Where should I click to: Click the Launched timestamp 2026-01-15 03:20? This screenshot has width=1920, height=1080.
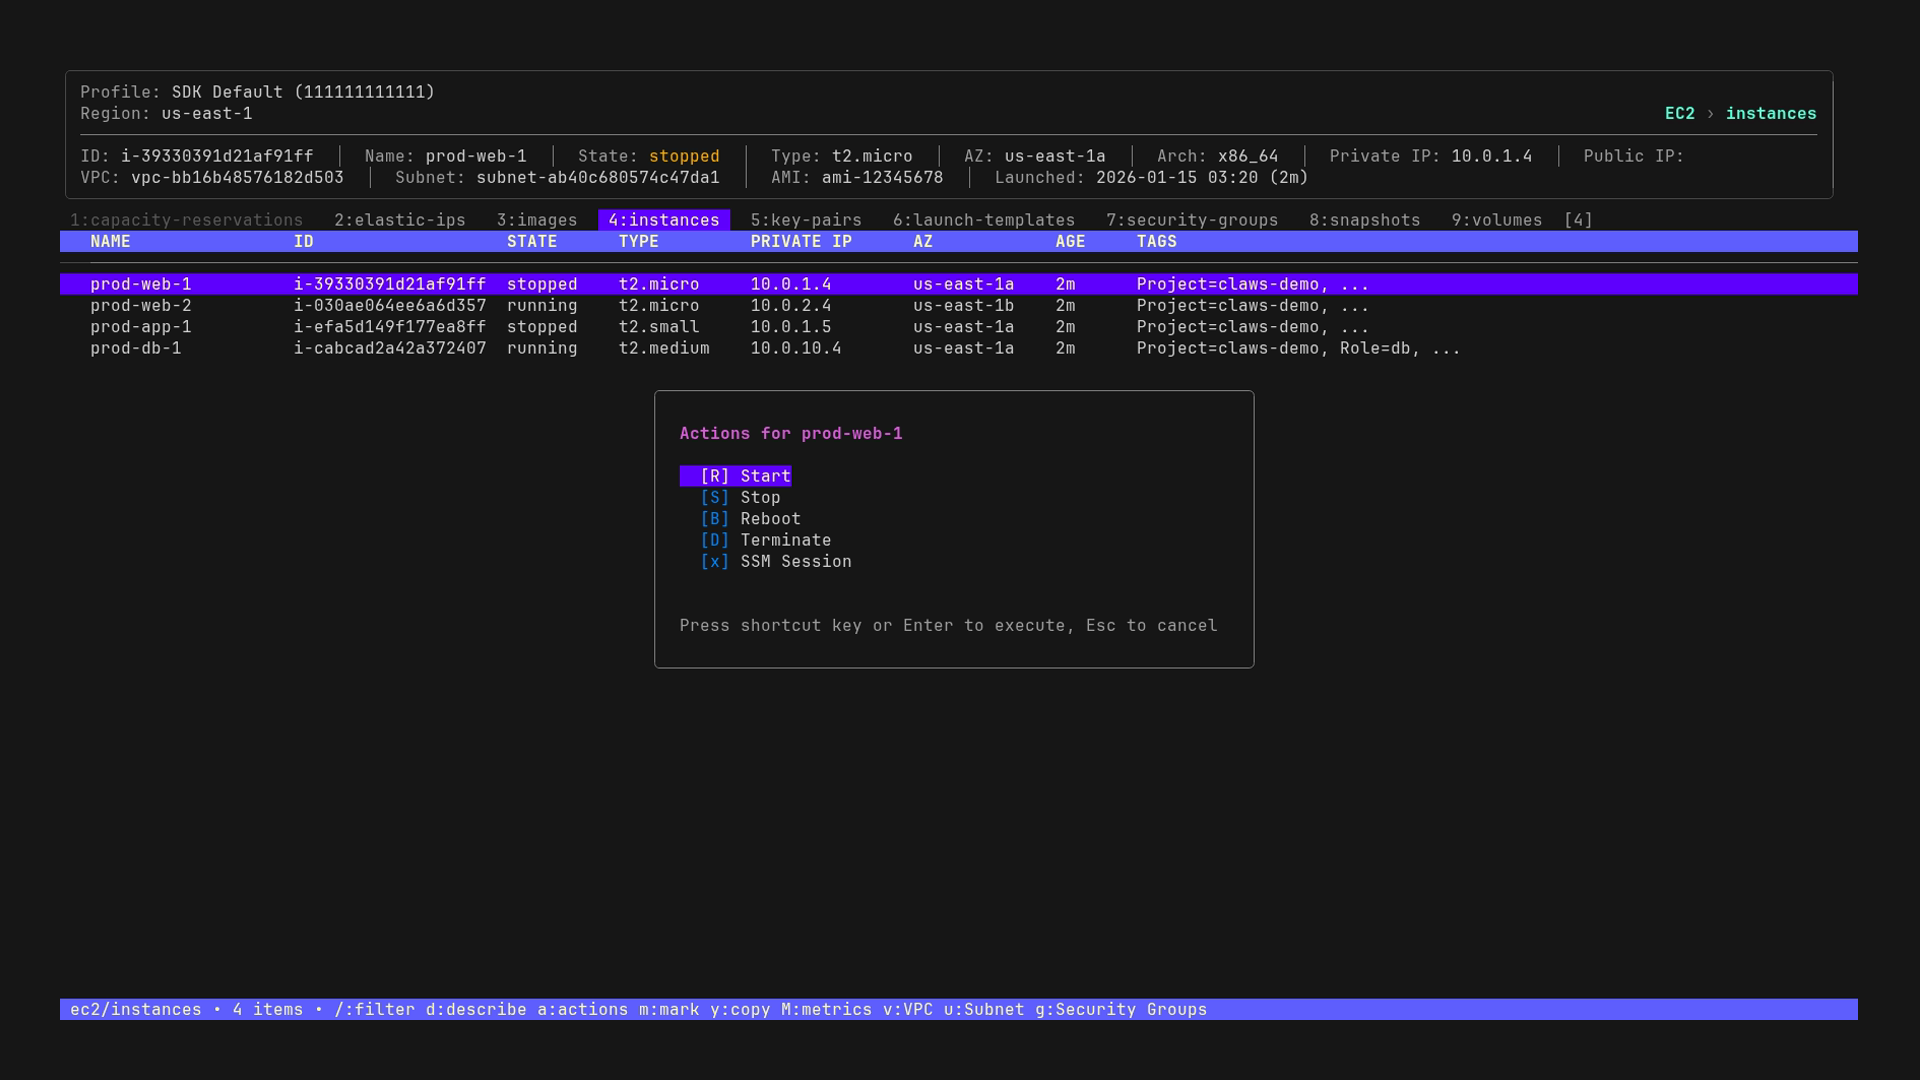coord(1177,178)
